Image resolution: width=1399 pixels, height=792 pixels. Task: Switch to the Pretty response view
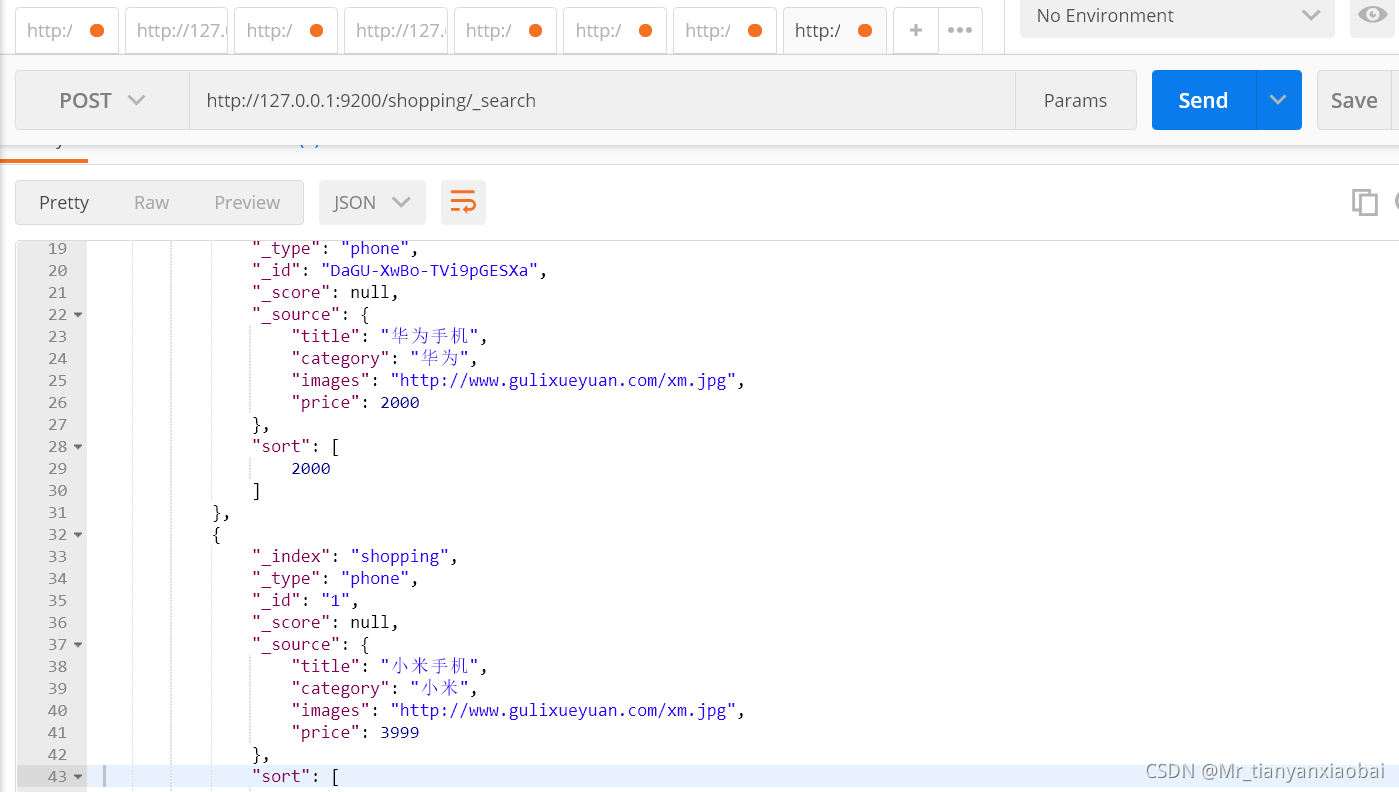[x=64, y=202]
